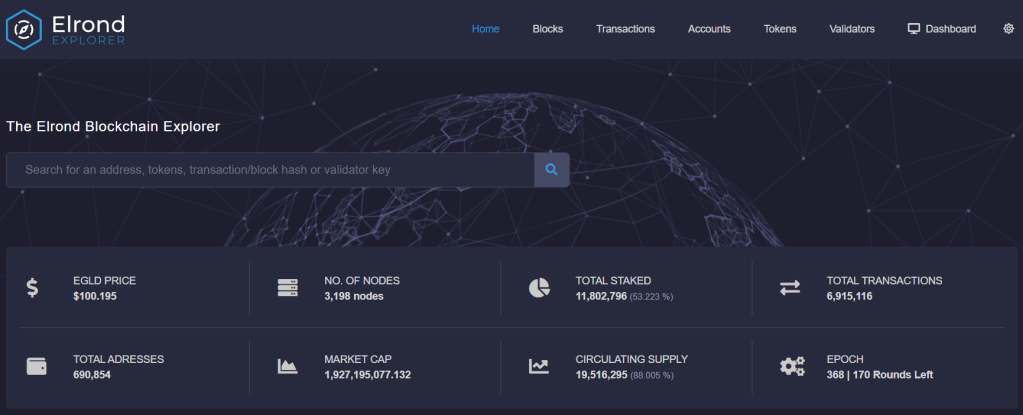Click the arrows Total Transactions icon

coord(790,288)
